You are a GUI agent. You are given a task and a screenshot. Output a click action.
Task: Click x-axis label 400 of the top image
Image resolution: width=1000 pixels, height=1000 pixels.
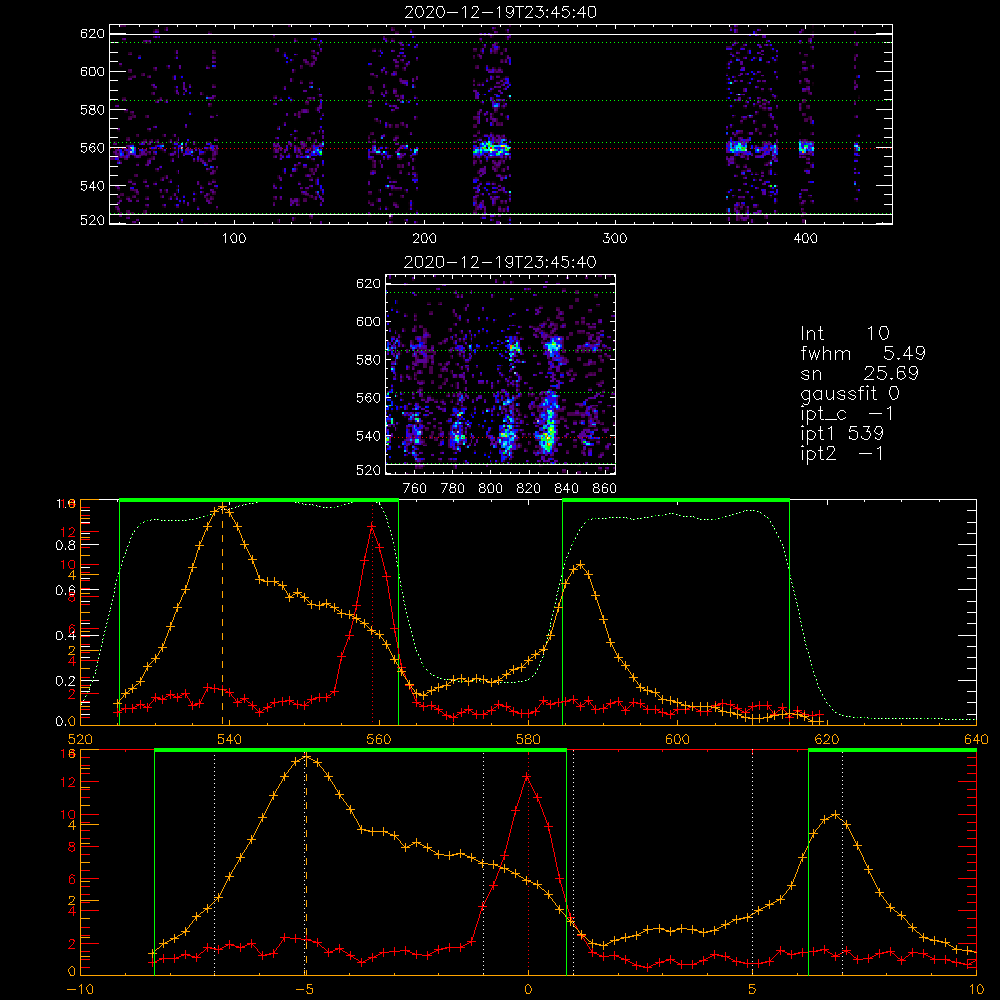pyautogui.click(x=805, y=239)
